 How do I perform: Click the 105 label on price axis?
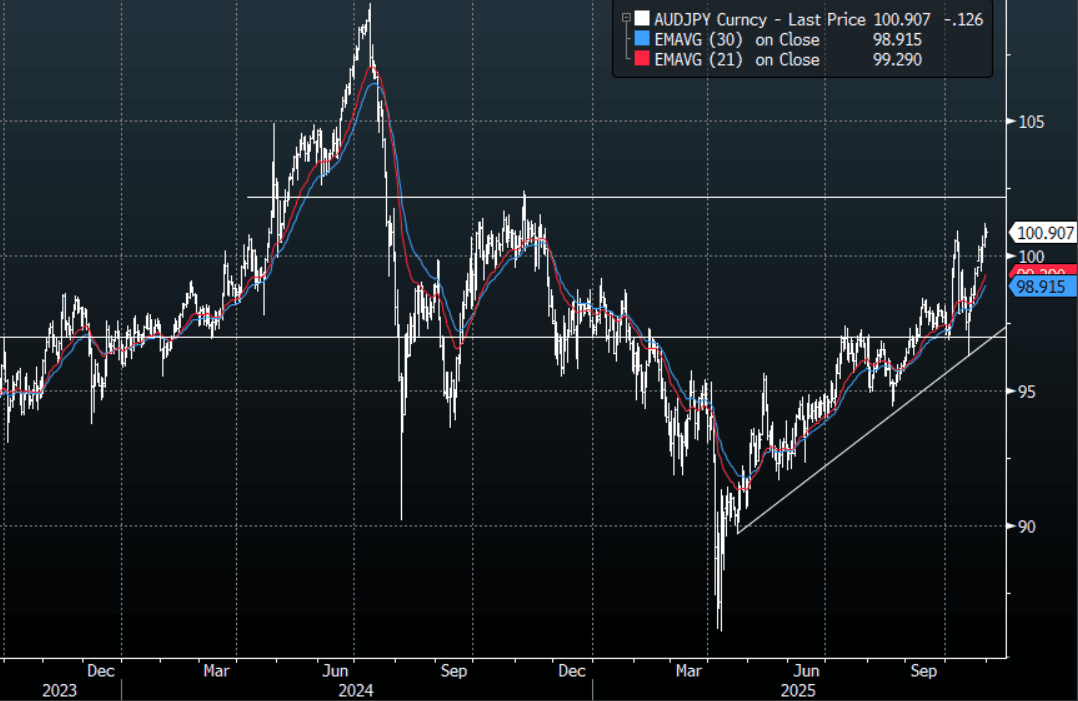pos(1030,122)
